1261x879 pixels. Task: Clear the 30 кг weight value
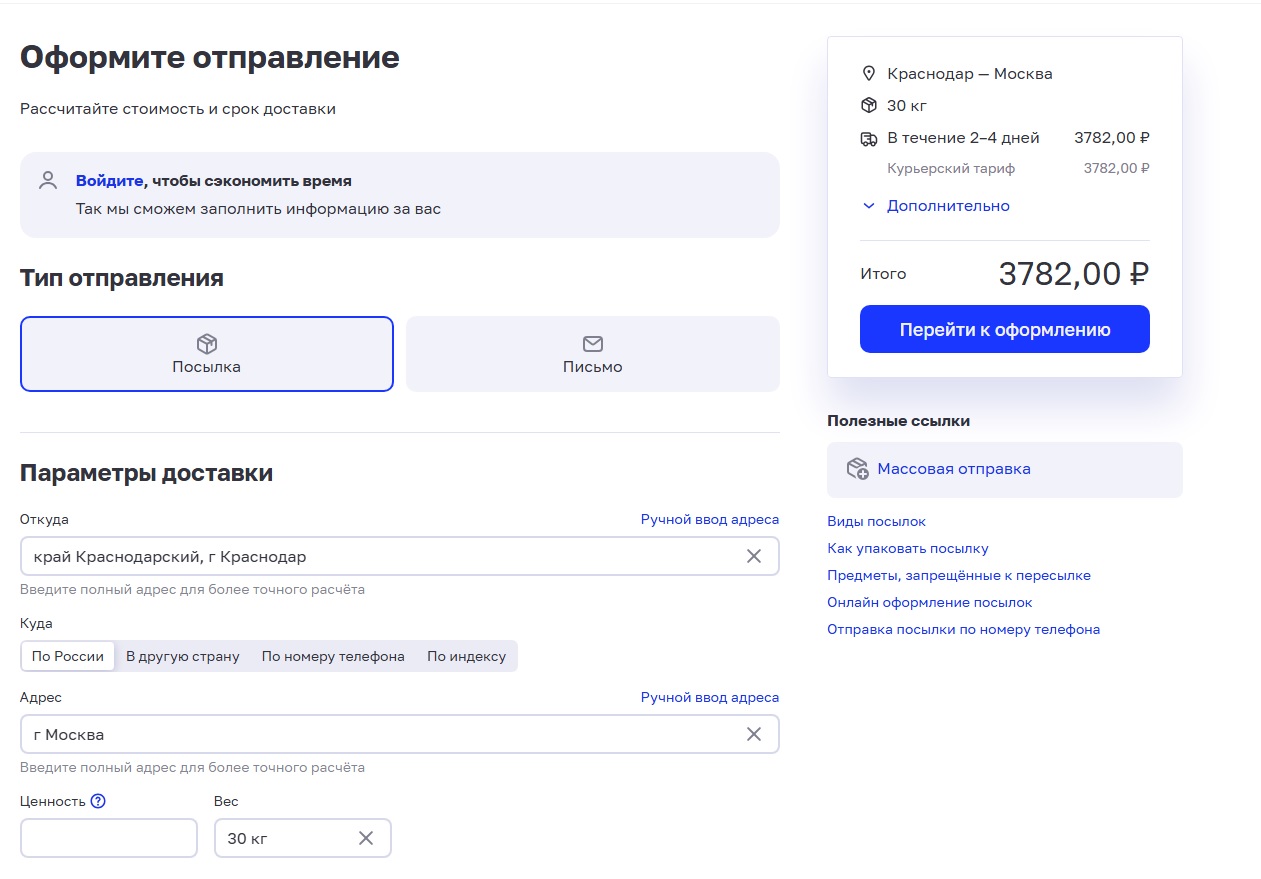(x=366, y=838)
